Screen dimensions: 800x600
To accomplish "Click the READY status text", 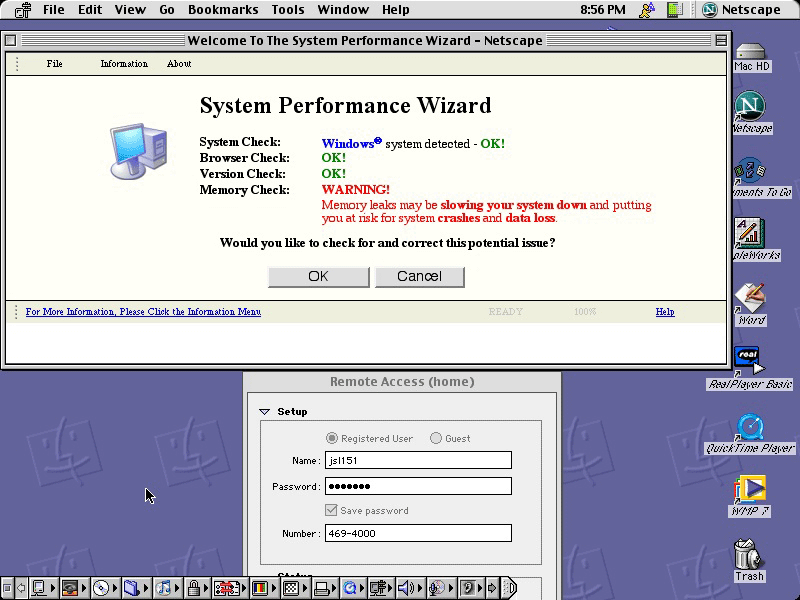I will click(x=506, y=312).
